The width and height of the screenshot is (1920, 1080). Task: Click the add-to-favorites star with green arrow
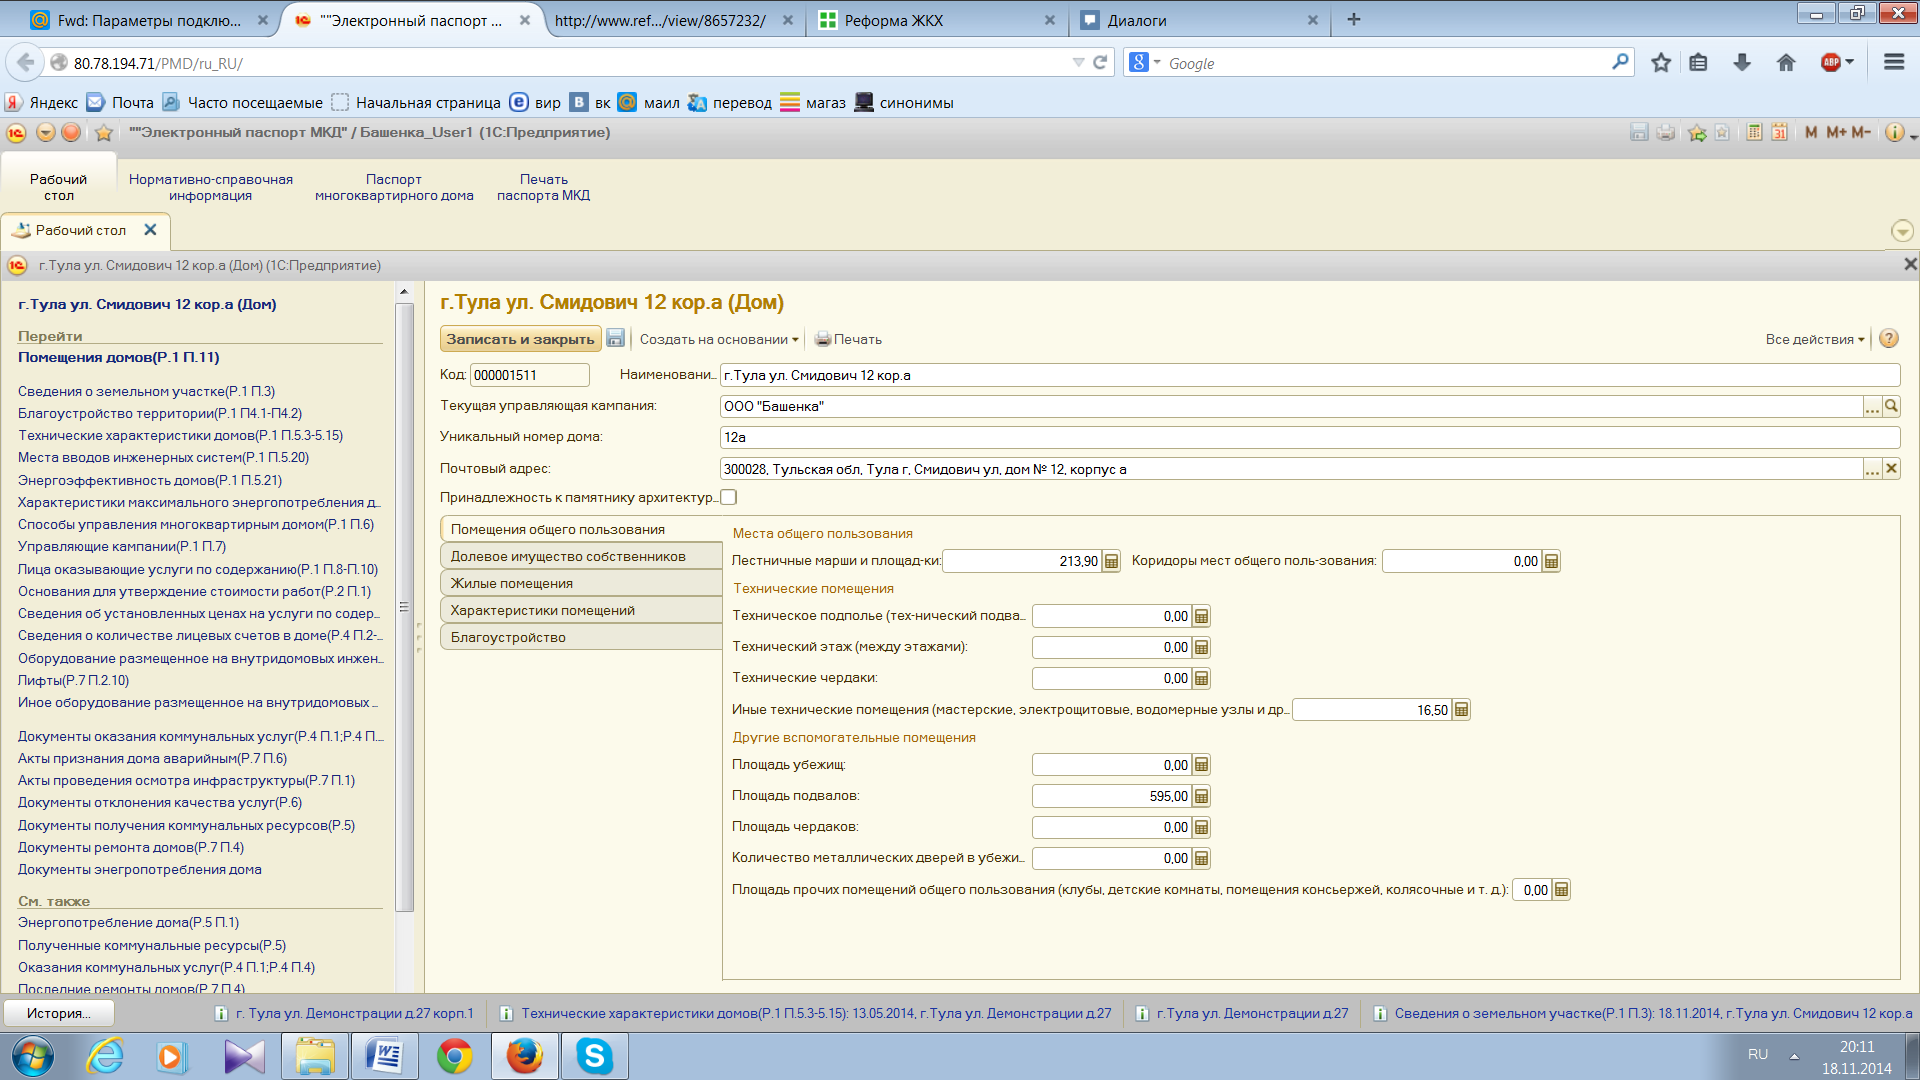pyautogui.click(x=1697, y=132)
